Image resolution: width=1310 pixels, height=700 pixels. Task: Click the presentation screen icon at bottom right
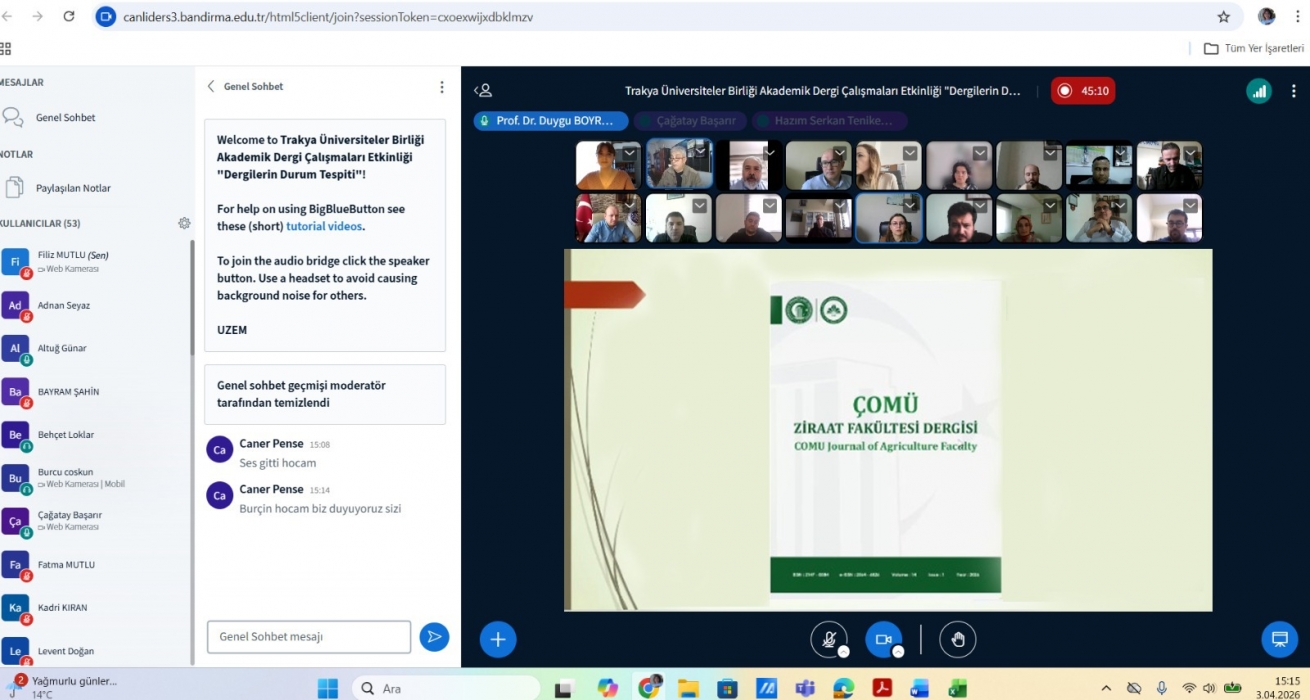click(1278, 640)
